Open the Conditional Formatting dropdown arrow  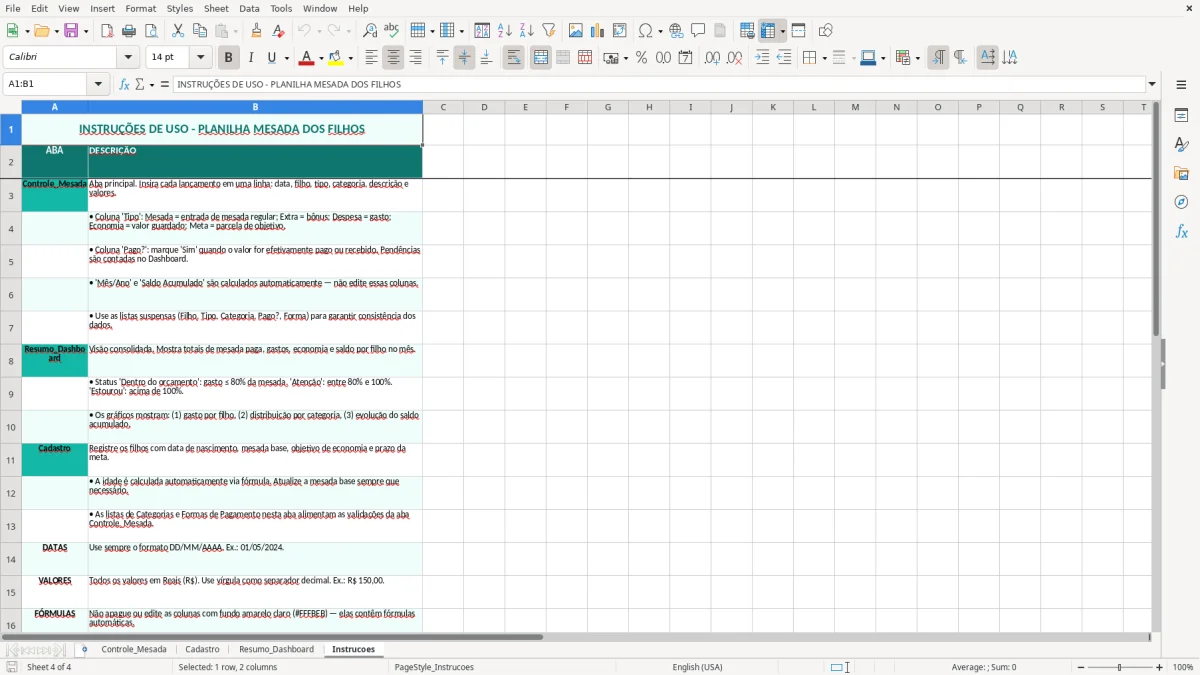tap(917, 58)
